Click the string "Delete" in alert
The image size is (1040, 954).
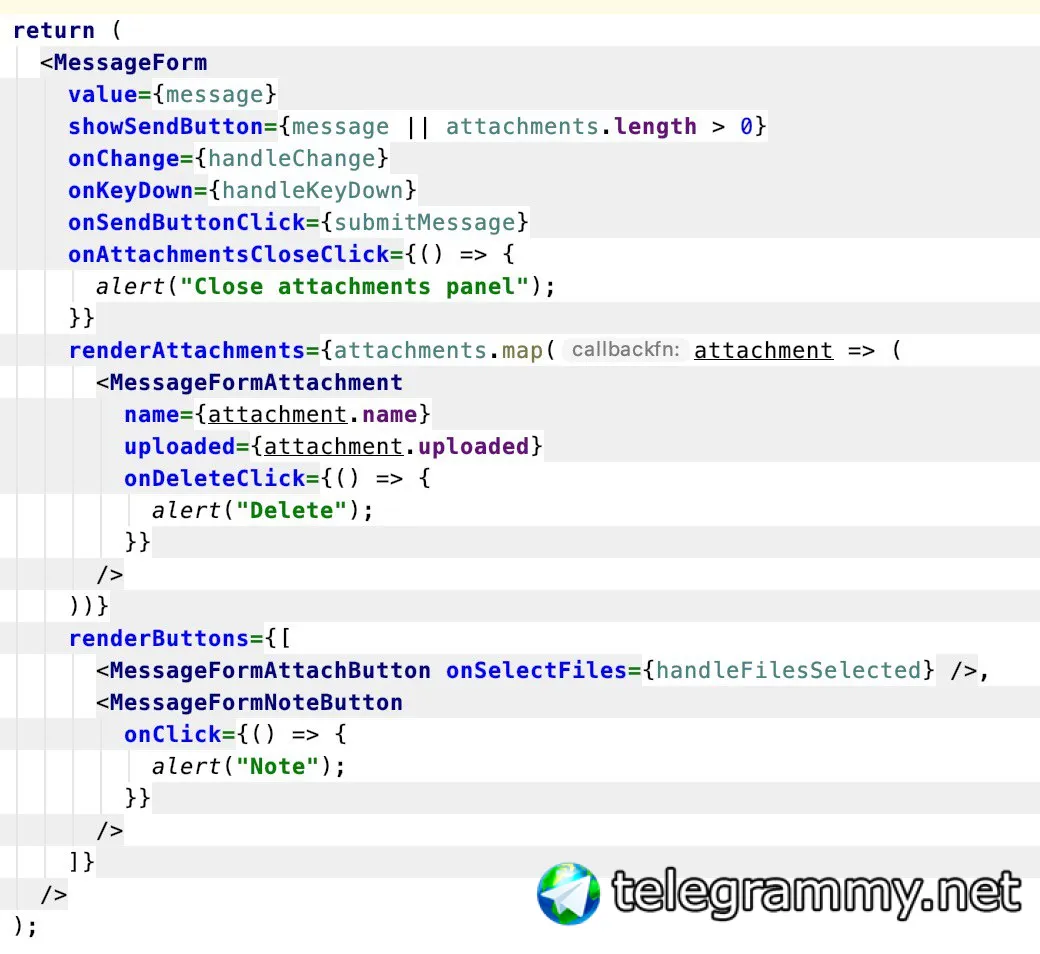tap(291, 510)
